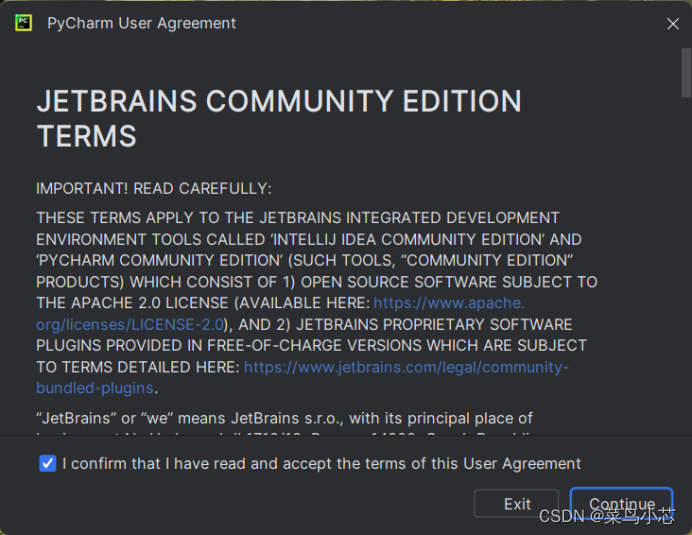Open the jetbrains.com community-bundled-plugins link
This screenshot has height=535, width=692.
coord(406,367)
